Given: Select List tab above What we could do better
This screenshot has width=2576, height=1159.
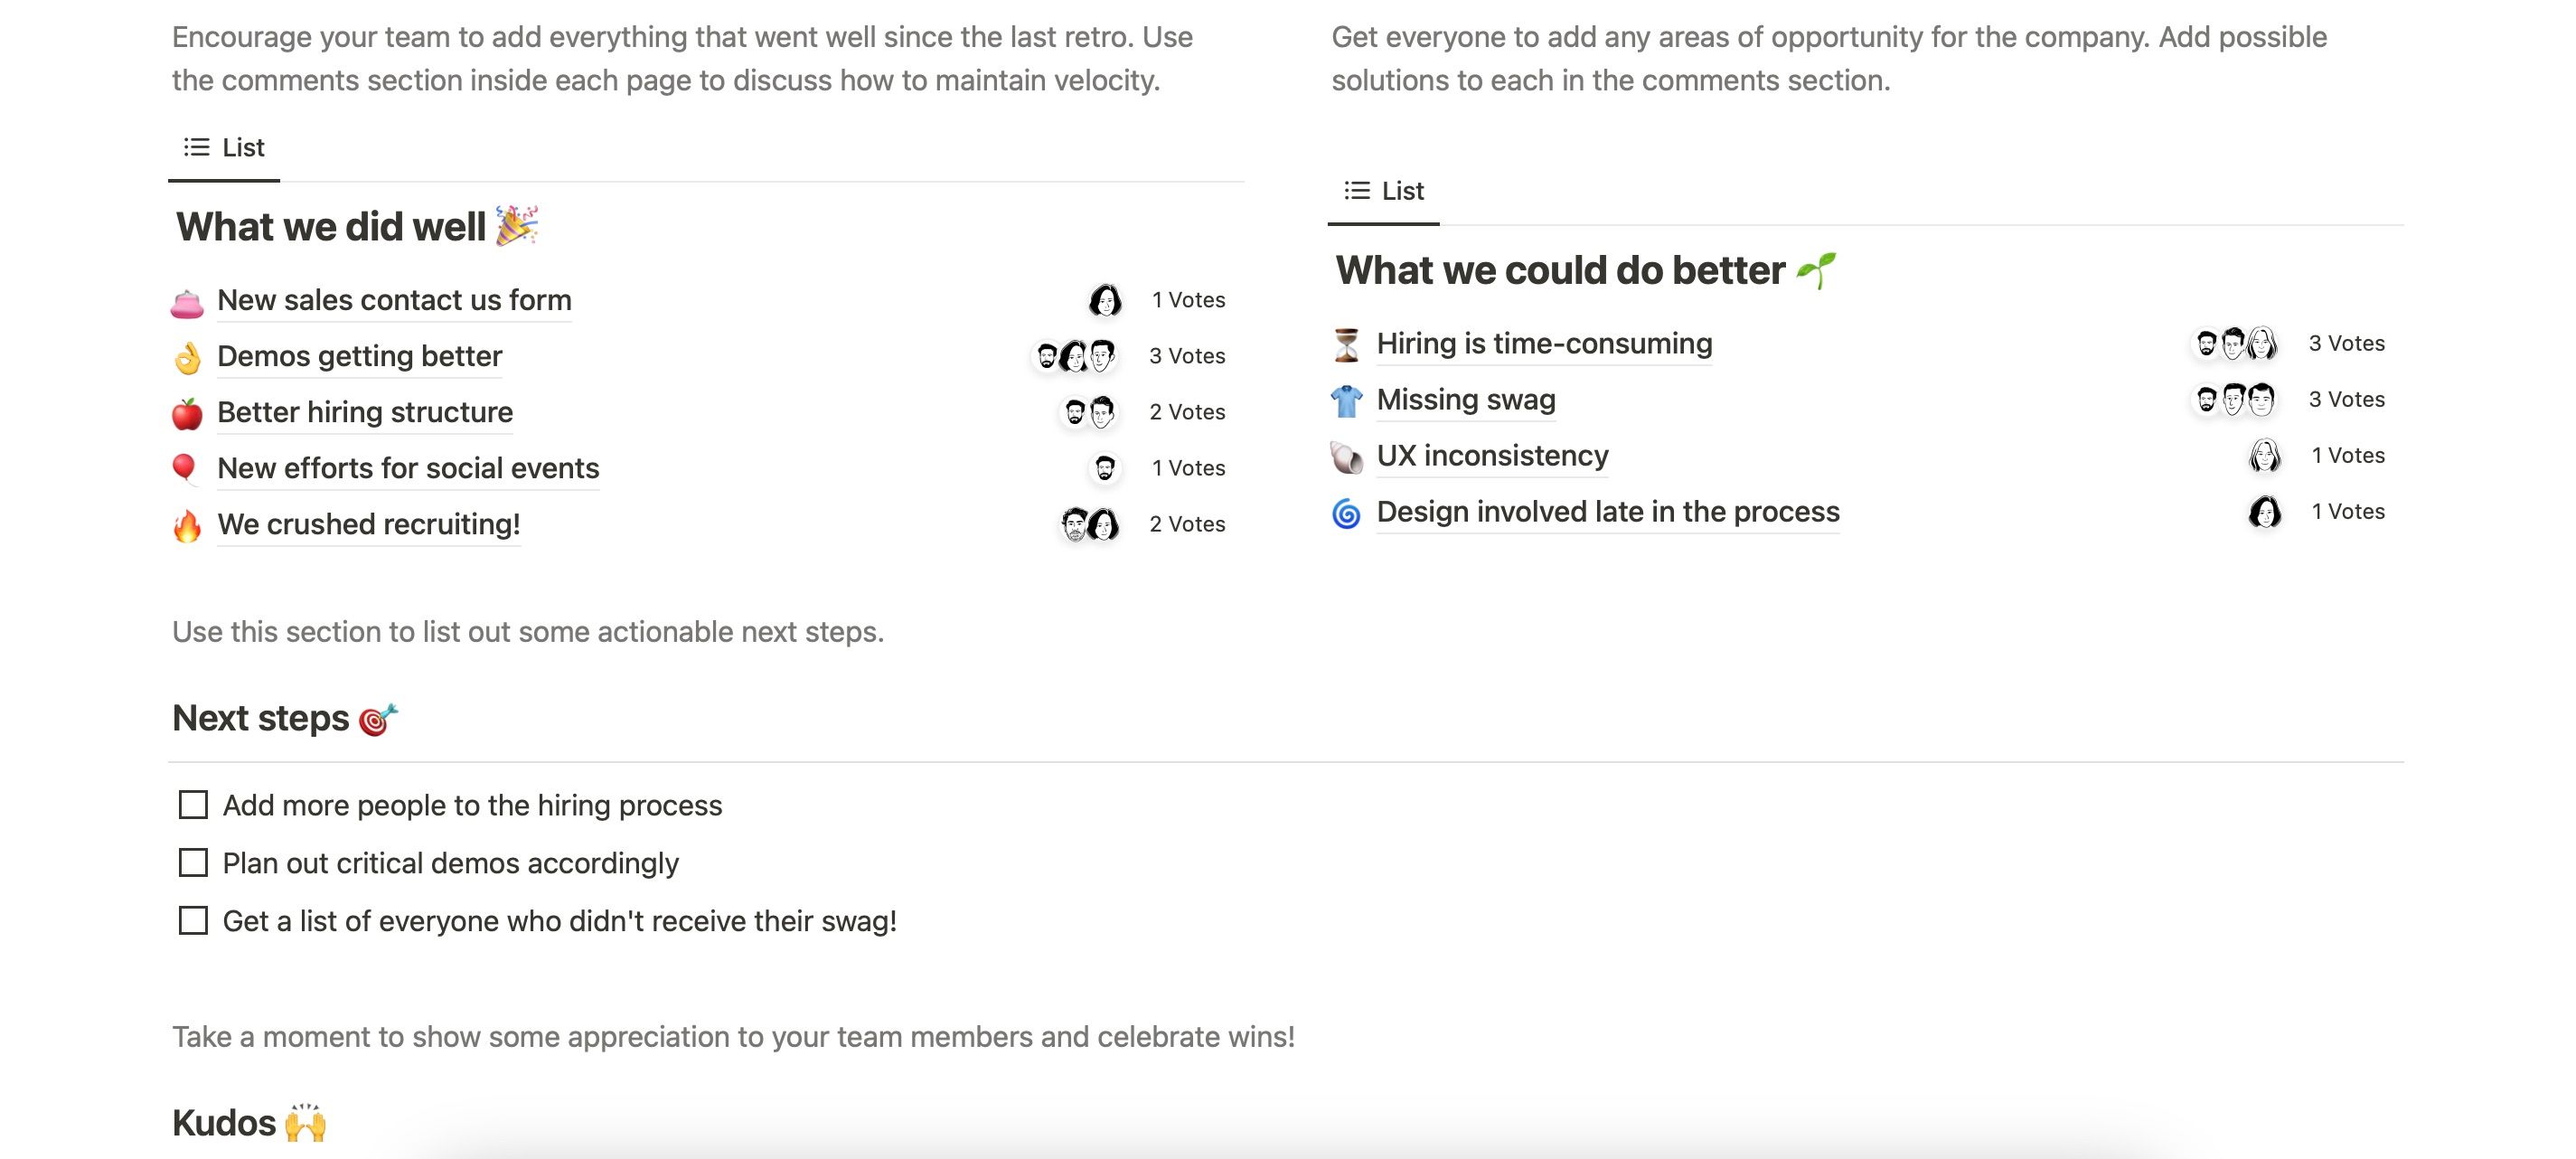Looking at the screenshot, I should point(1384,191).
